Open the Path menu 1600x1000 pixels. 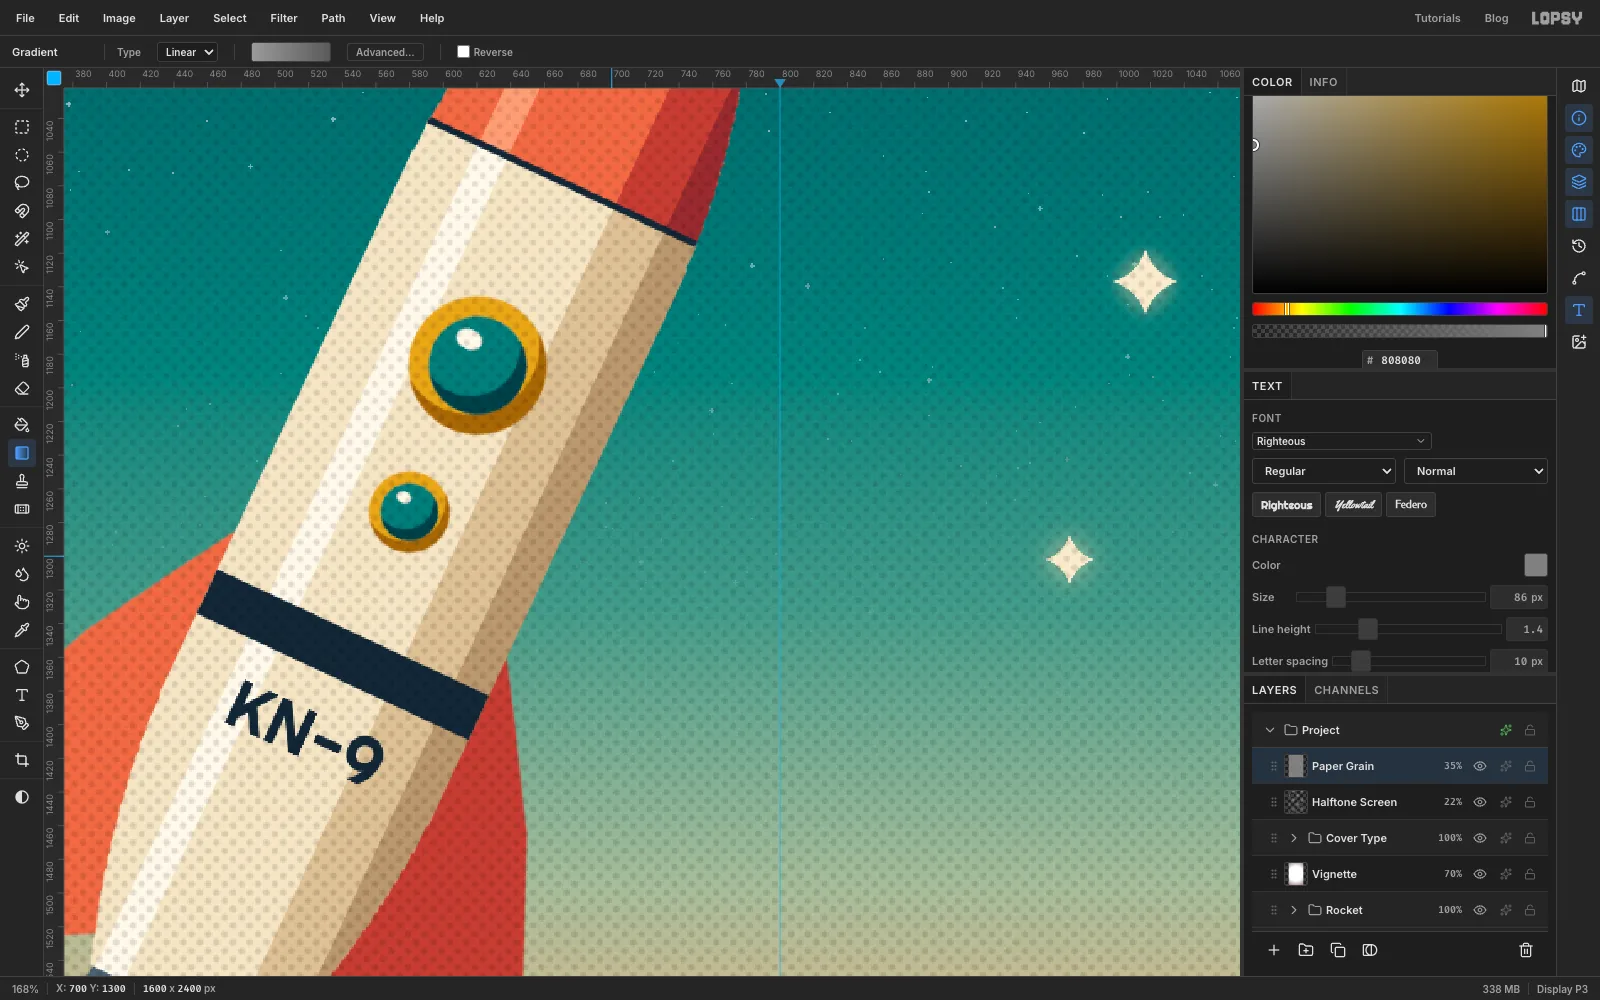tap(333, 18)
